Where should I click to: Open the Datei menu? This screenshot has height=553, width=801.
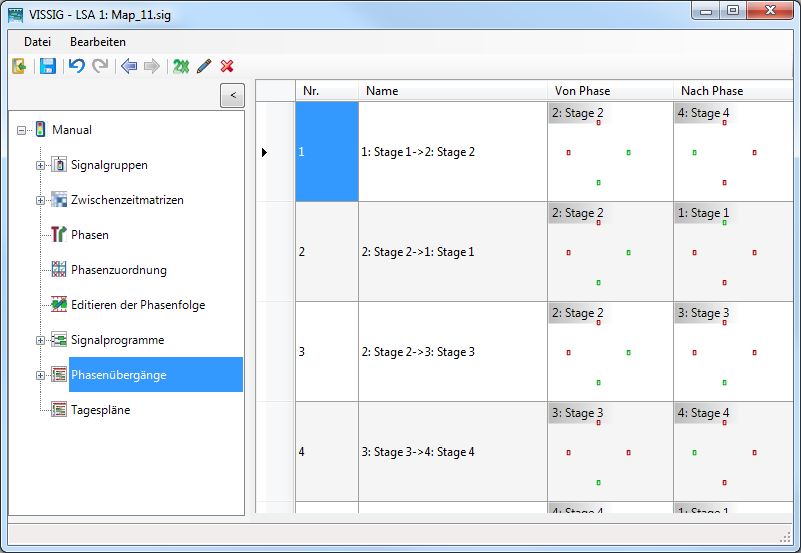pos(37,42)
